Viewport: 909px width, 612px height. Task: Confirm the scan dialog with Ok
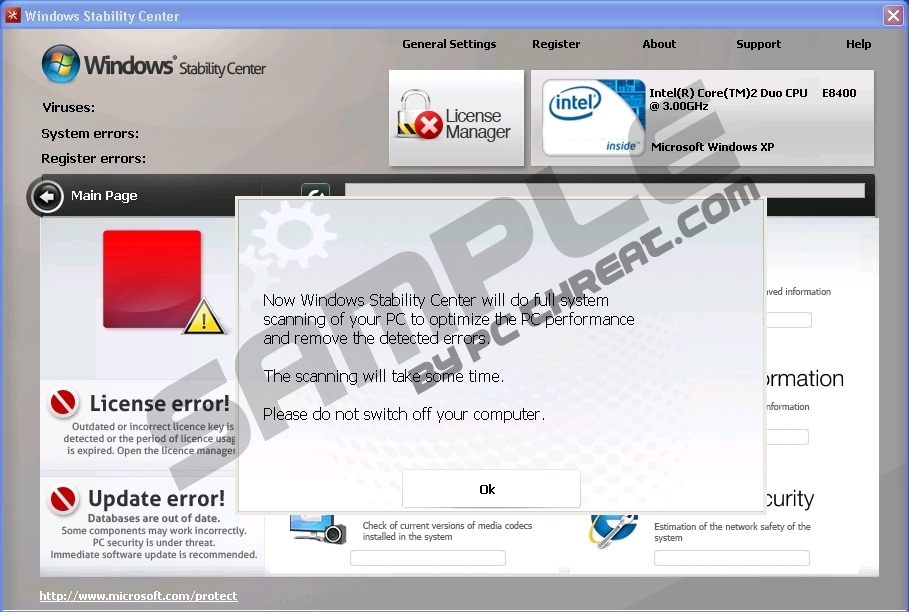(491, 489)
